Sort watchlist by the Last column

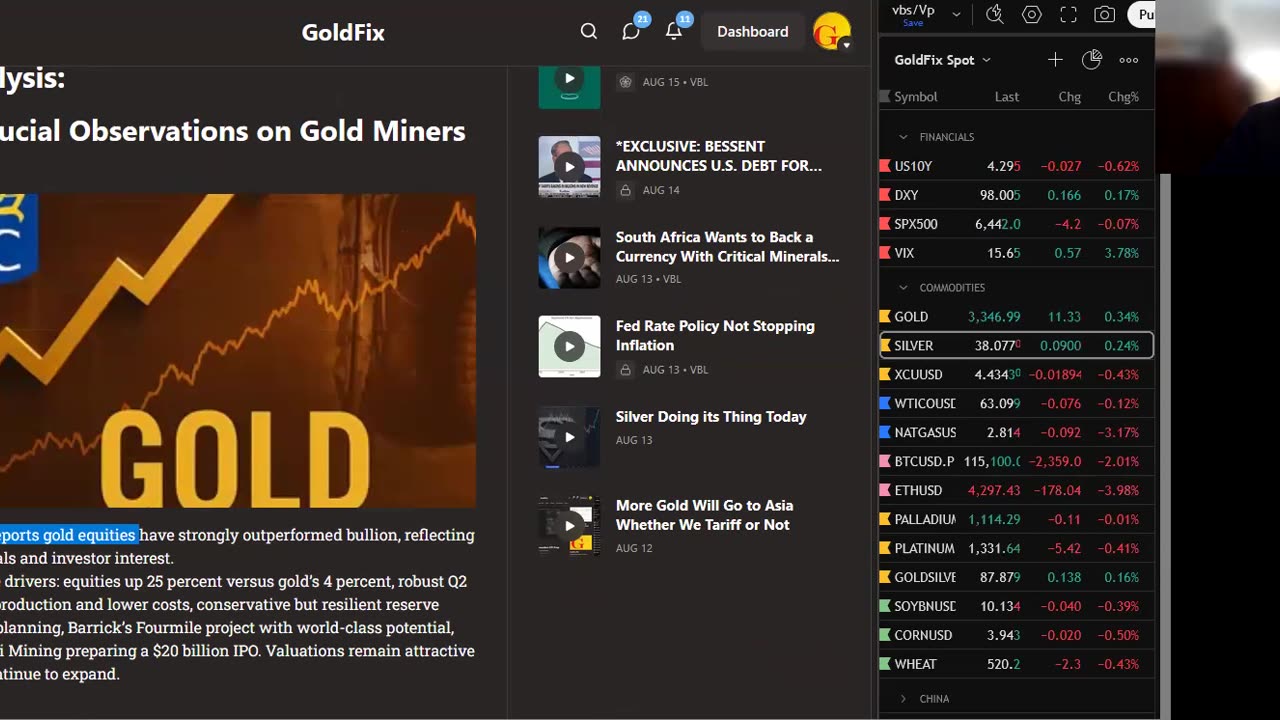coord(1007,97)
